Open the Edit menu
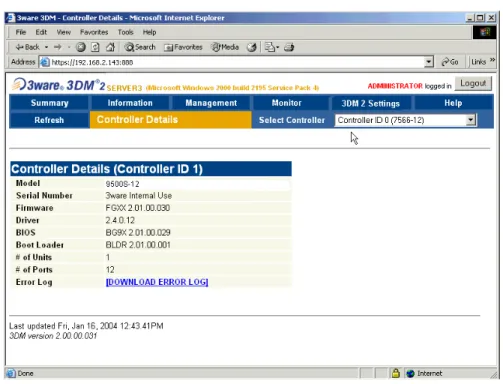Image resolution: width=503 pixels, height=384 pixels. click(x=41, y=32)
